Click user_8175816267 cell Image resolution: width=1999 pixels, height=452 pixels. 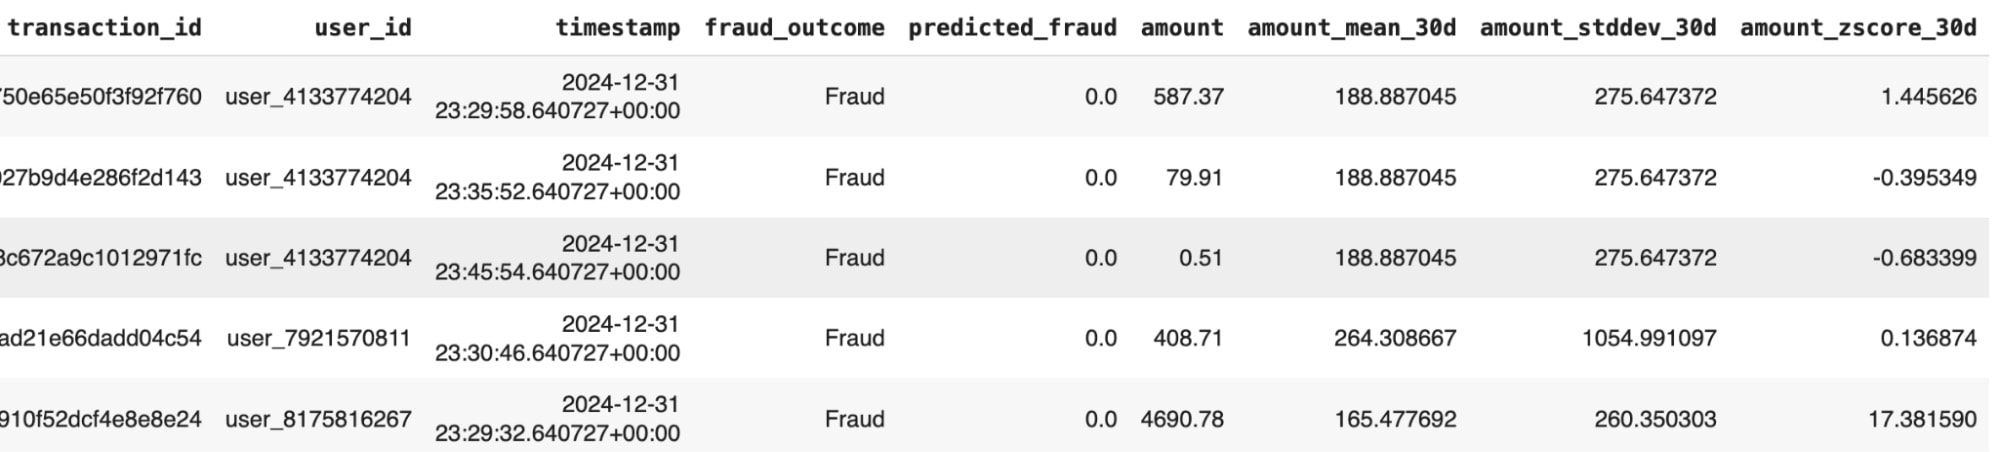click(x=318, y=419)
